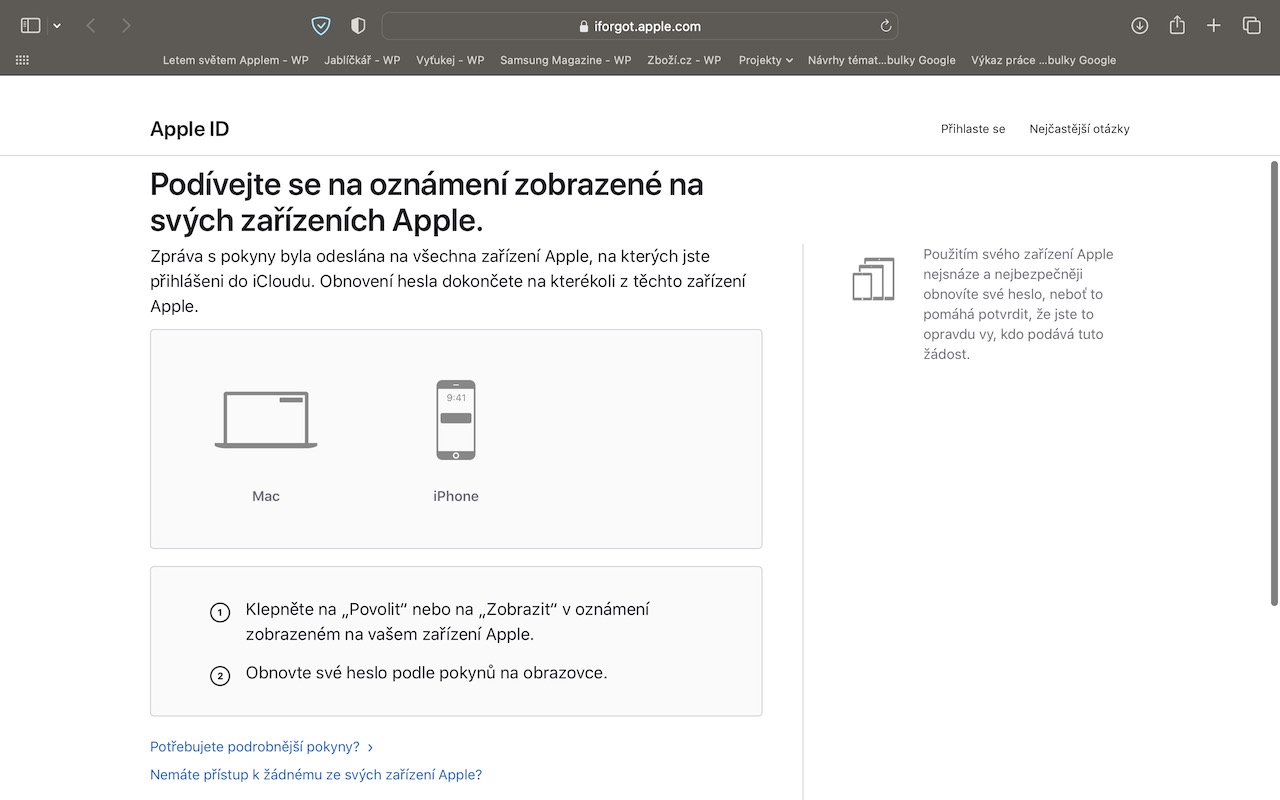This screenshot has width=1280, height=800.
Task: Reload the page with the refresh icon
Action: click(885, 26)
